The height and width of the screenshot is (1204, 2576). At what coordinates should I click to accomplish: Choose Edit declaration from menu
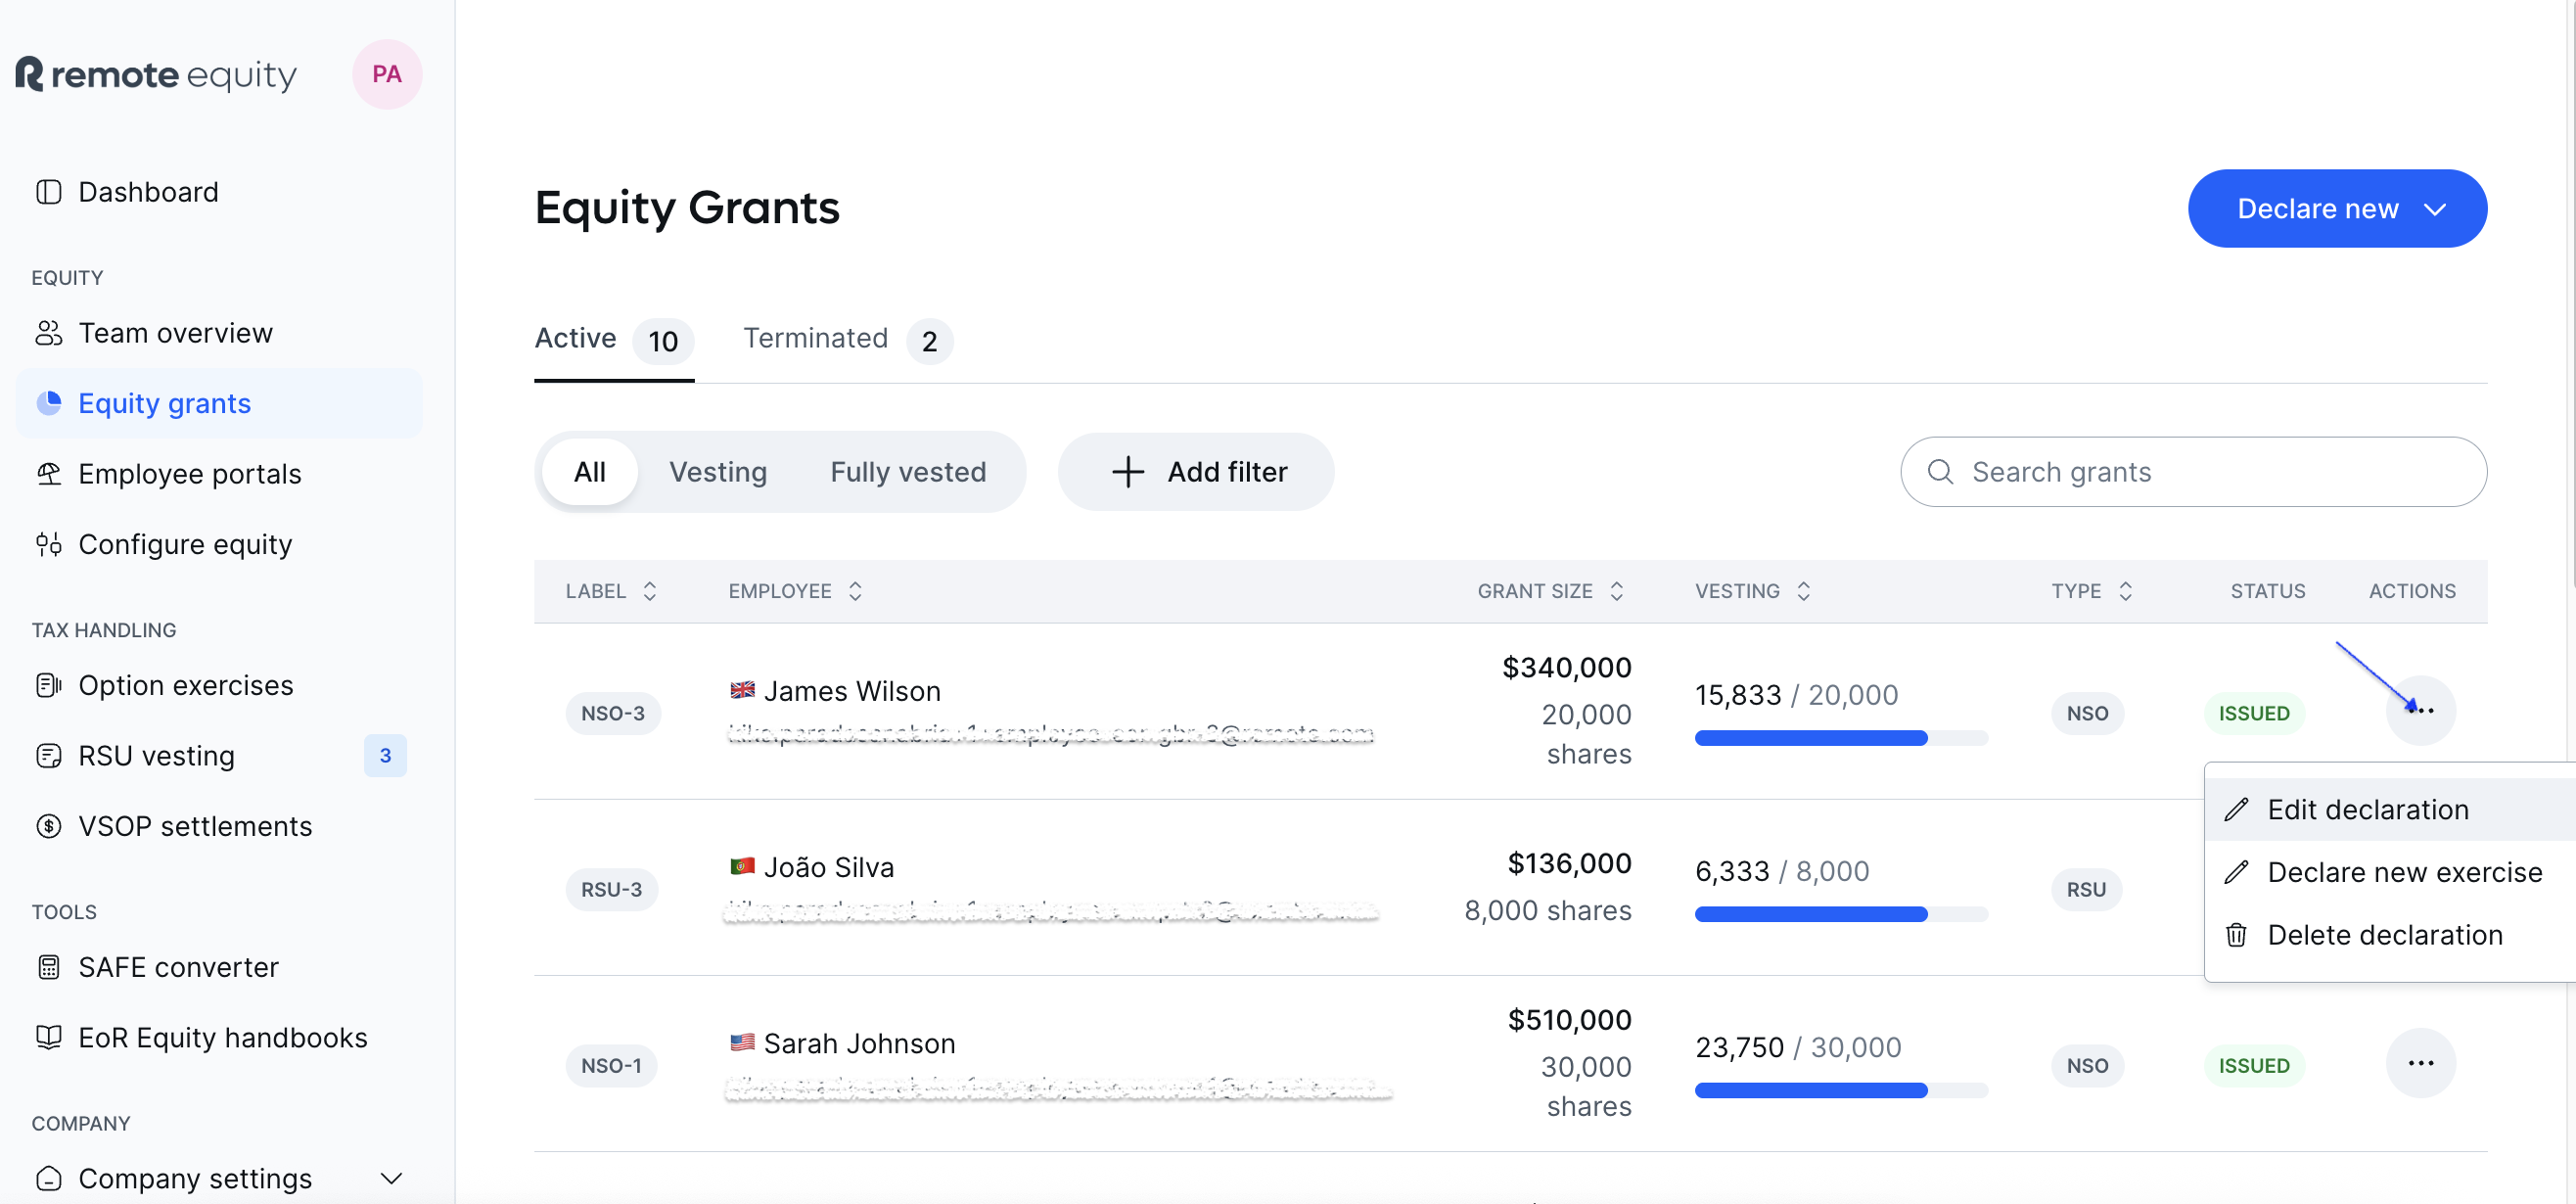(2390, 809)
